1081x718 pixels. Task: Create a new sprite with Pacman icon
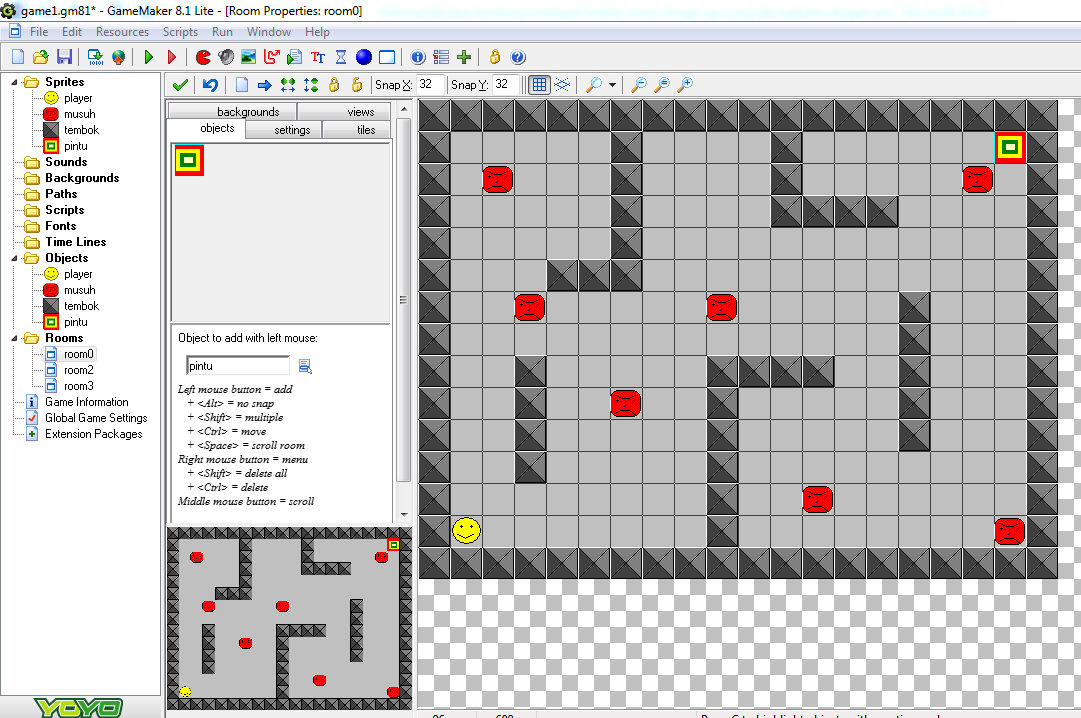(x=203, y=57)
